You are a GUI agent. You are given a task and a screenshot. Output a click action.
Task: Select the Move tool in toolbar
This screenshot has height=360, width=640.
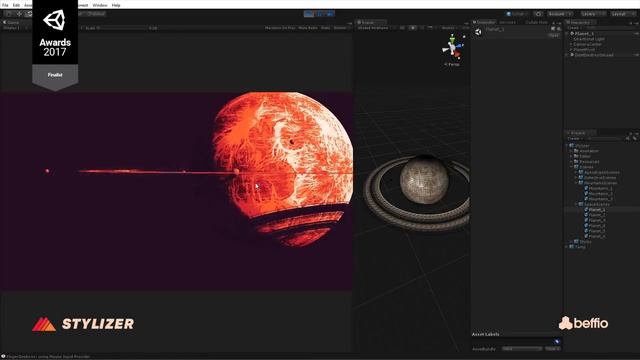pyautogui.click(x=19, y=14)
